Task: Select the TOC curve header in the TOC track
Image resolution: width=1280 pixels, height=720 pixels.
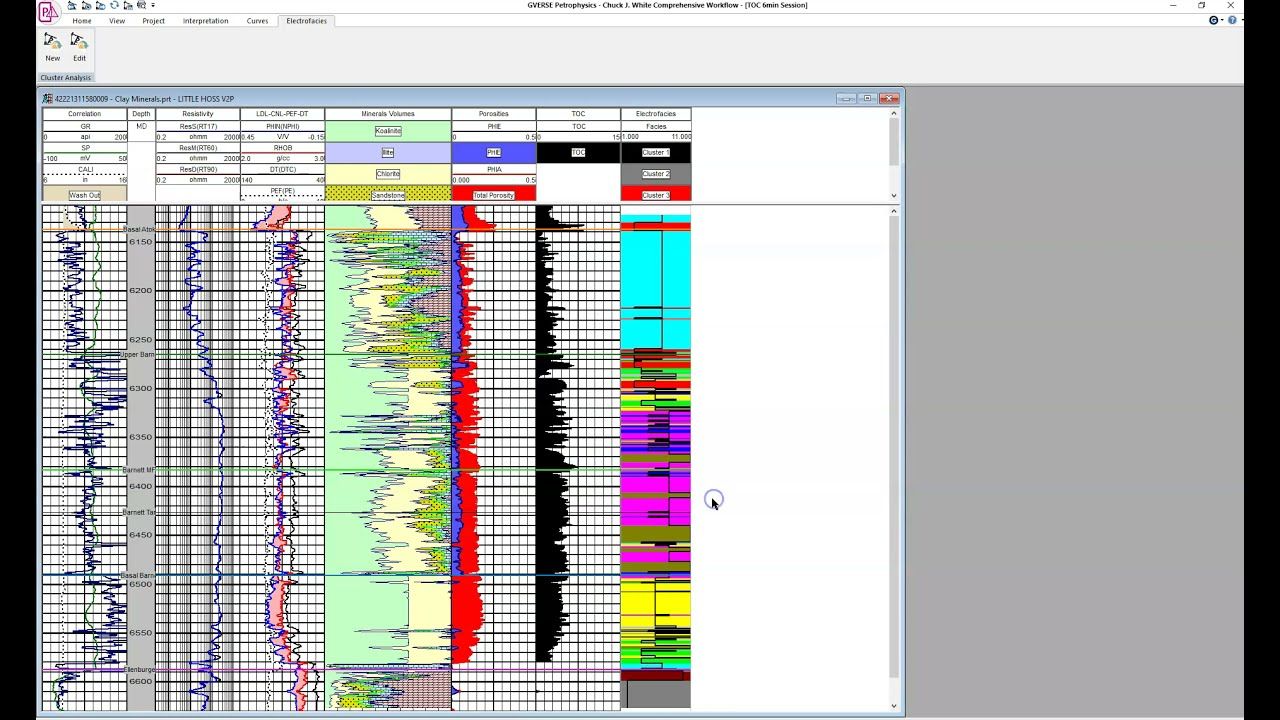Action: [x=578, y=152]
